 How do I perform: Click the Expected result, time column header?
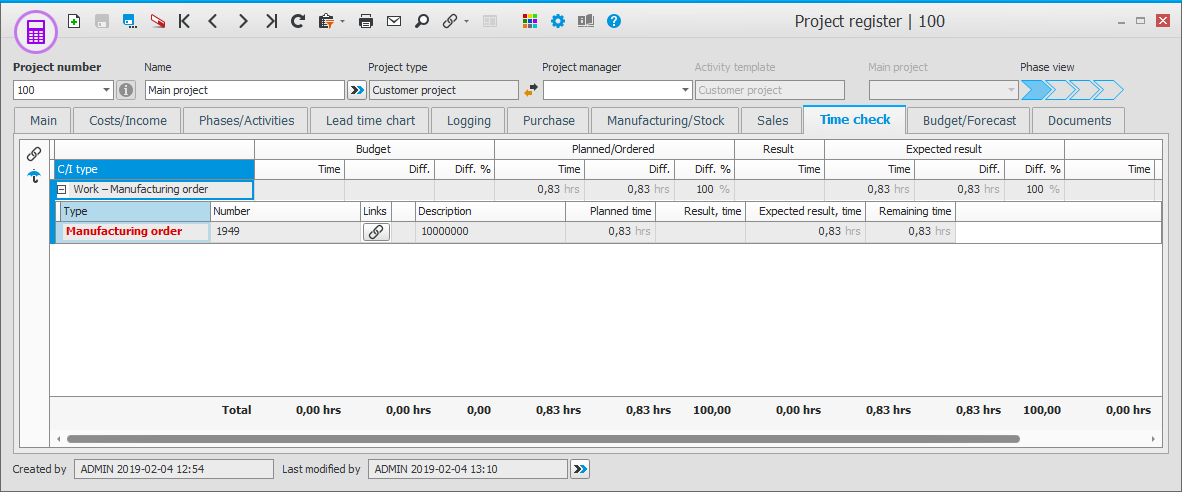pos(805,212)
